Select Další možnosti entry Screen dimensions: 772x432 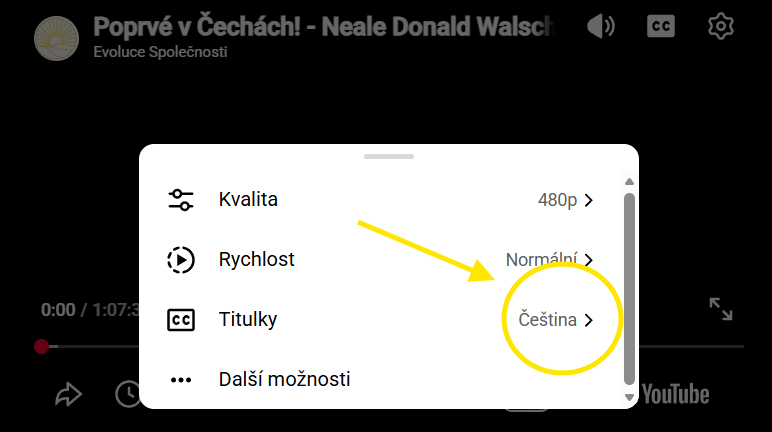pyautogui.click(x=381, y=380)
